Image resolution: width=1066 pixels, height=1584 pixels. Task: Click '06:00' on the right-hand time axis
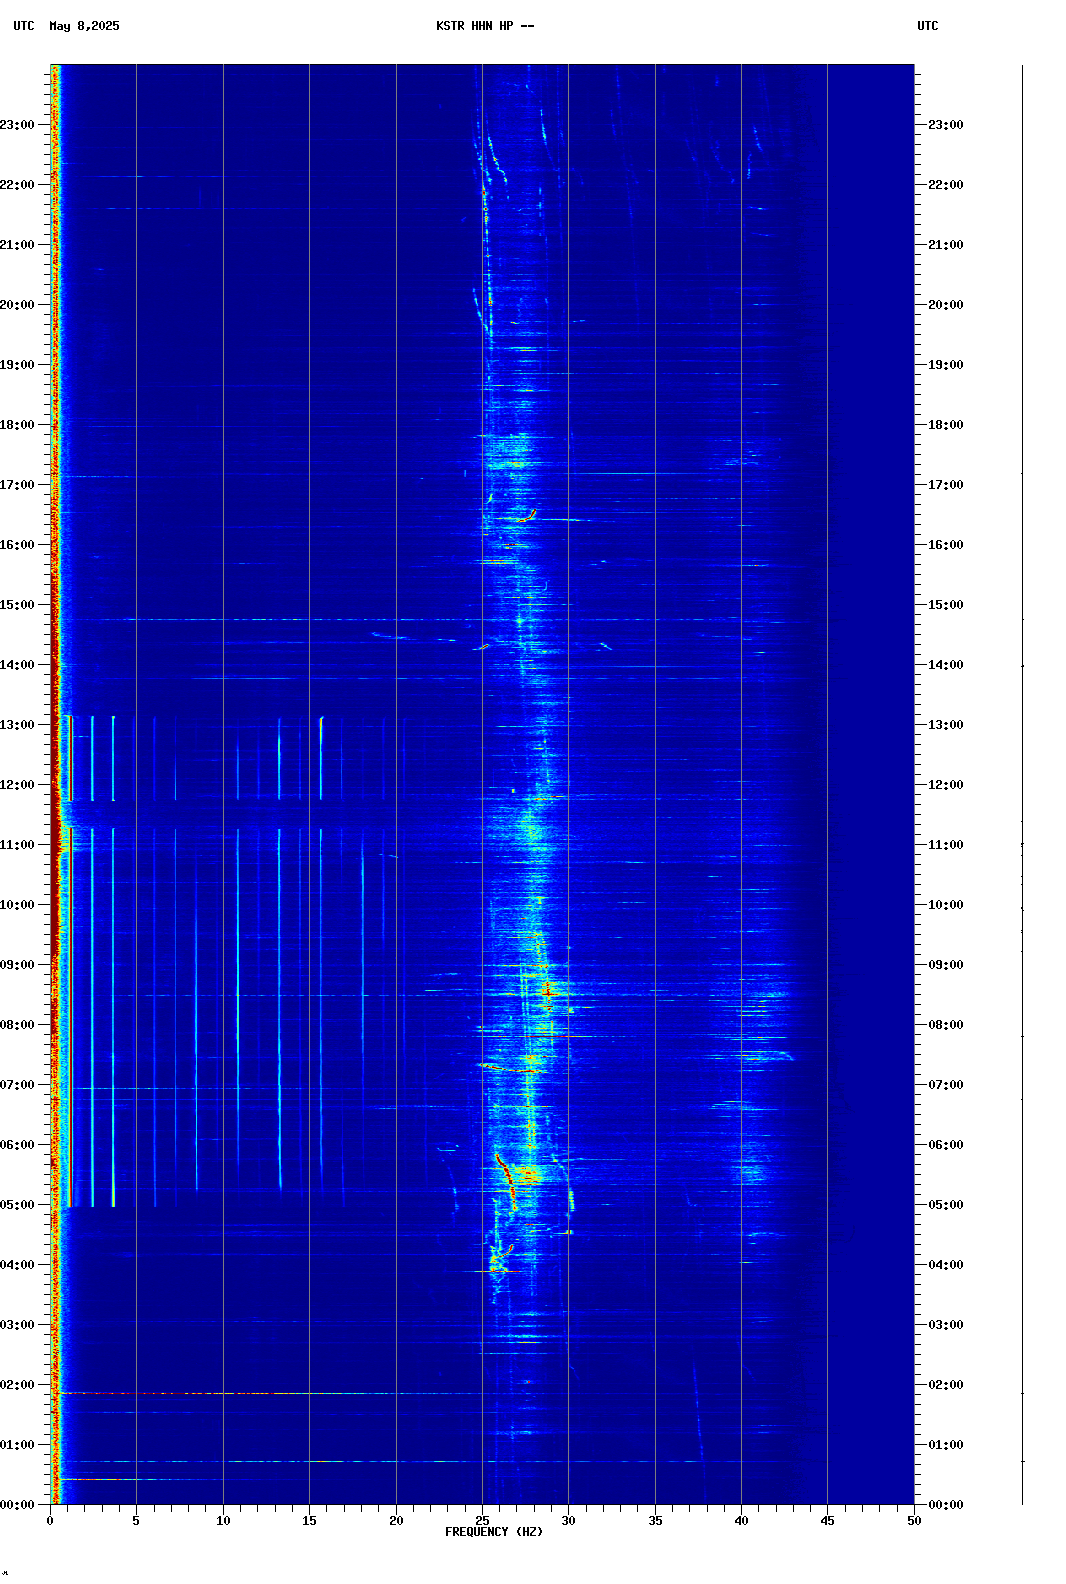tap(946, 1145)
